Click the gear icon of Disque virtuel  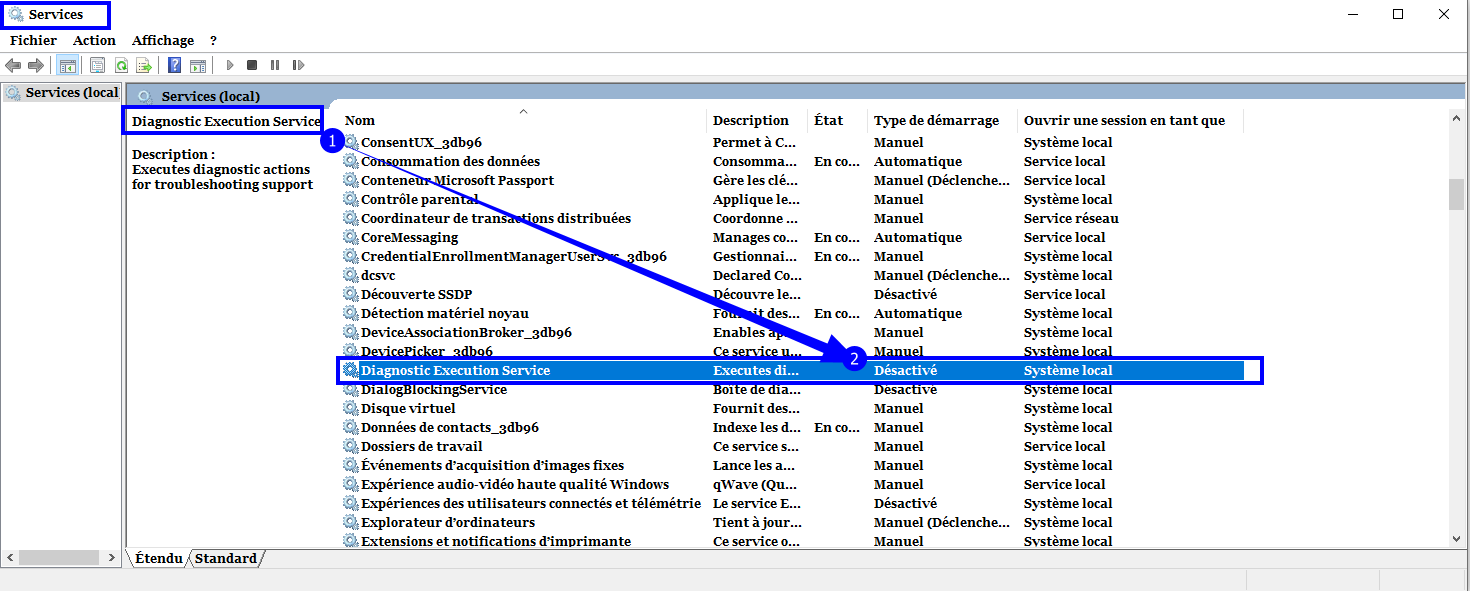pyautogui.click(x=351, y=408)
